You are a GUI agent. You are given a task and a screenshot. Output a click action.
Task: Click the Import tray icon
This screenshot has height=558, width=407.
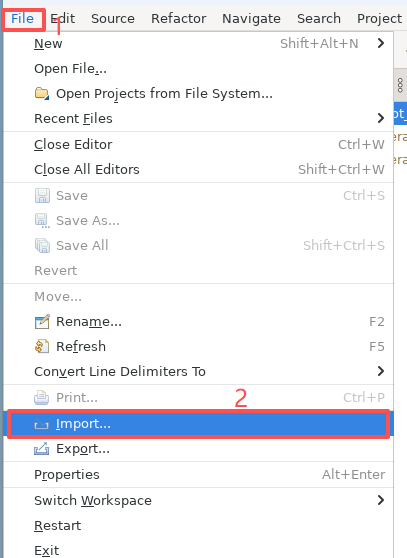[x=42, y=425]
